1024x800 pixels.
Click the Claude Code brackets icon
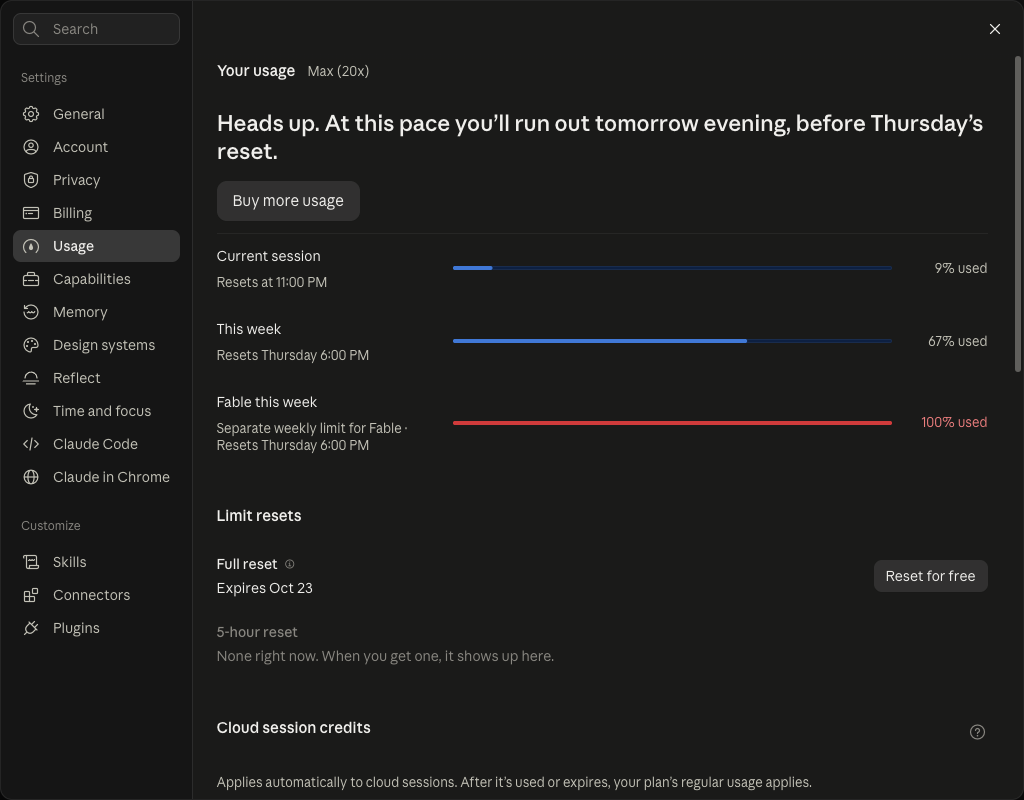[31, 444]
